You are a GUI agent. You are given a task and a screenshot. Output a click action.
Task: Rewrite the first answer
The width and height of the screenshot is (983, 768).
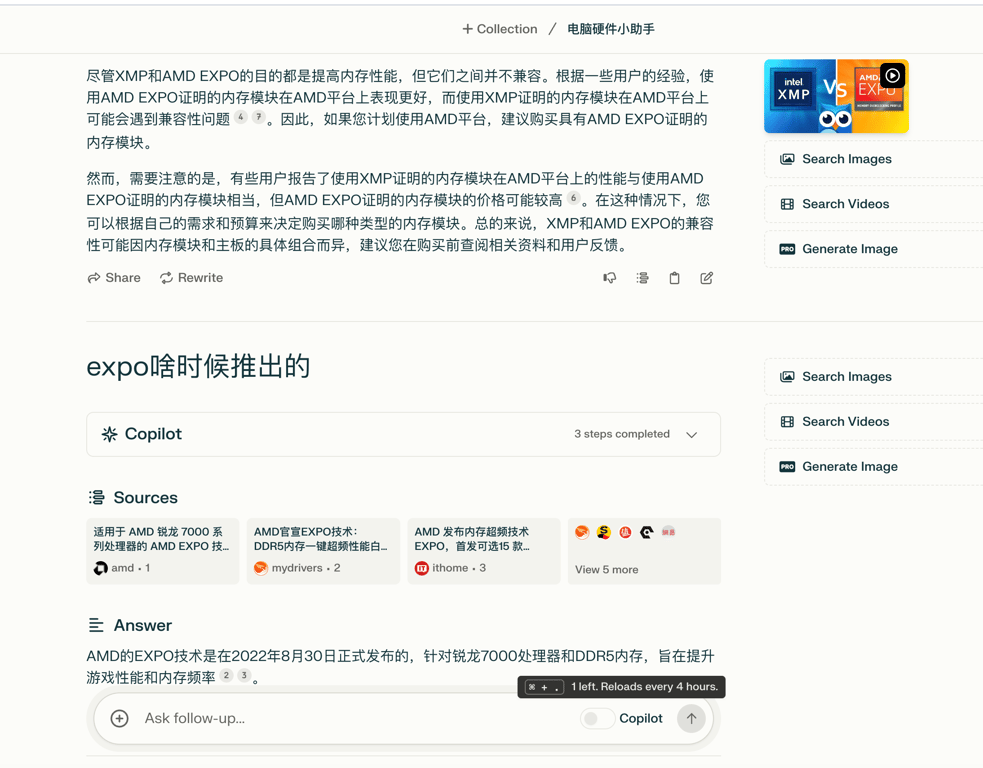[191, 278]
